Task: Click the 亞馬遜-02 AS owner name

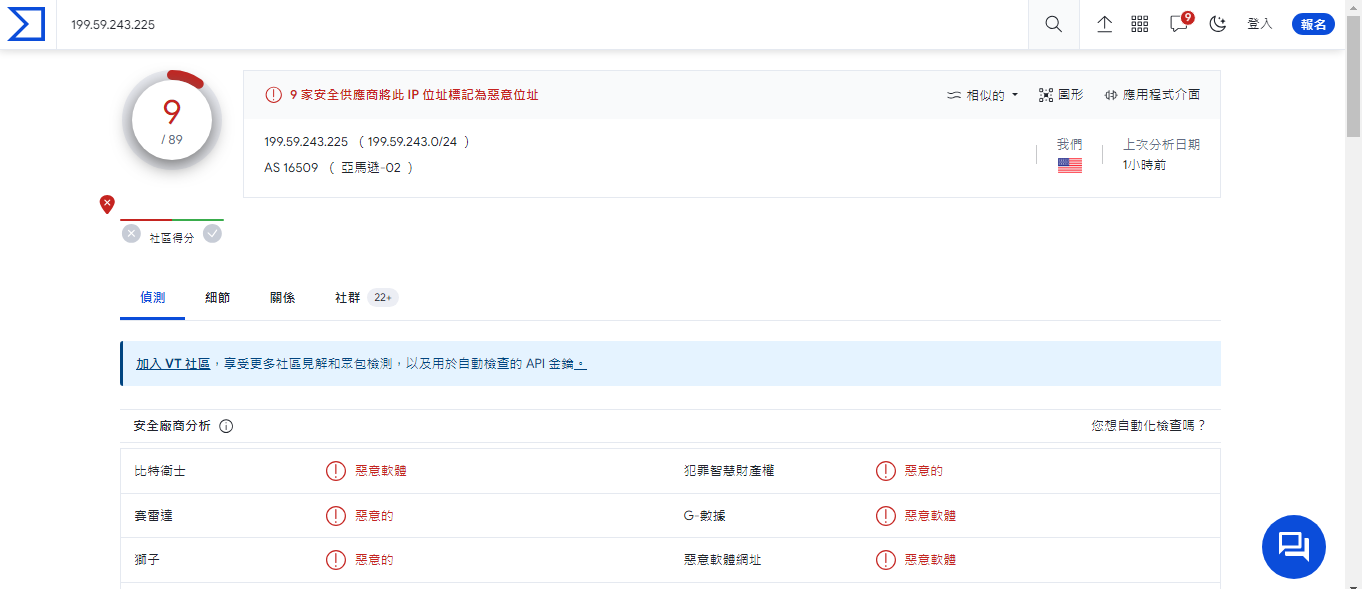Action: pyautogui.click(x=371, y=168)
